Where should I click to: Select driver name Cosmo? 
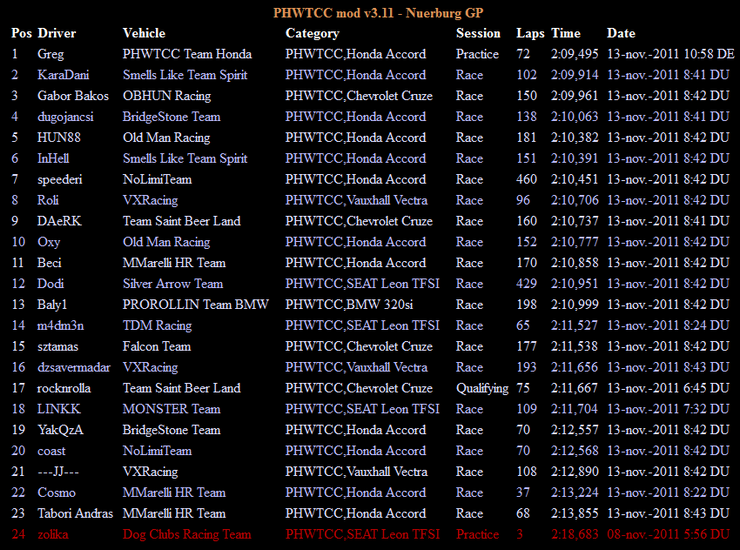point(57,492)
